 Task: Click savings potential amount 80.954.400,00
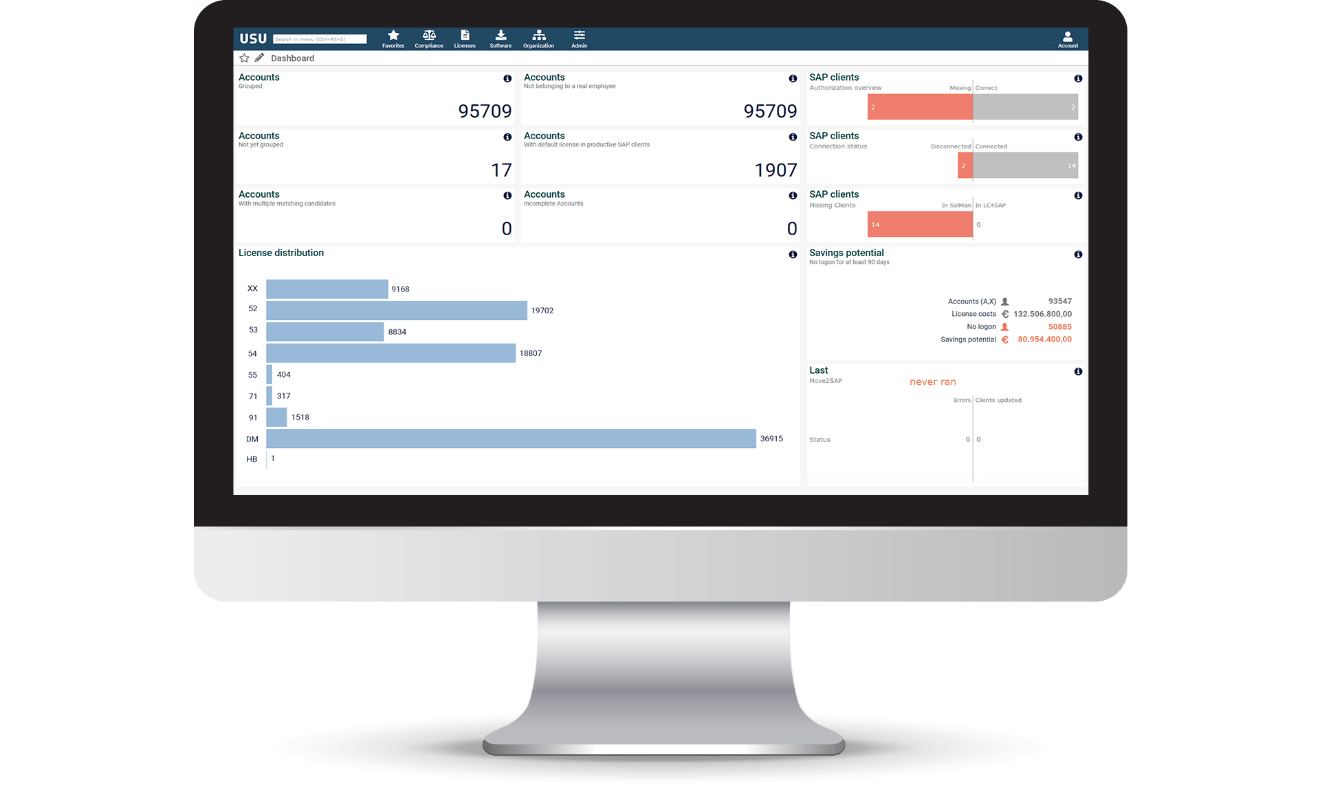[x=1045, y=339]
